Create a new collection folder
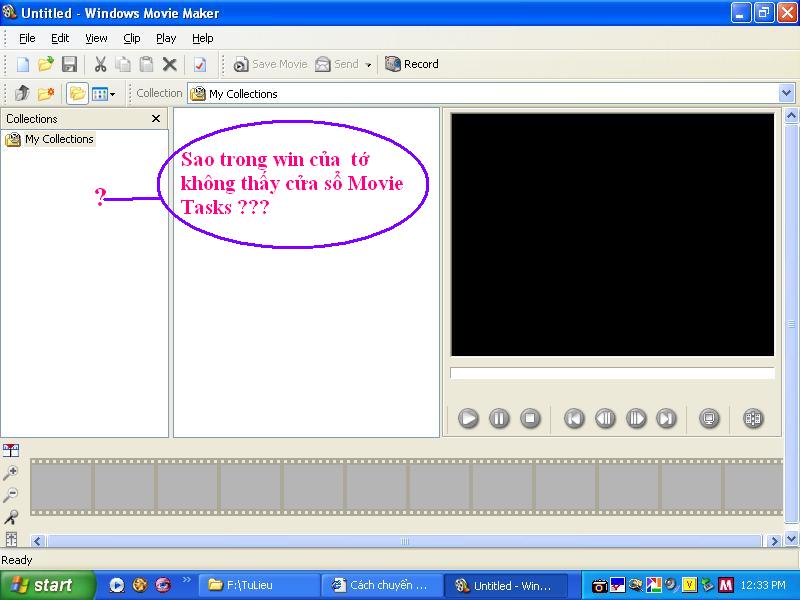 [x=45, y=93]
